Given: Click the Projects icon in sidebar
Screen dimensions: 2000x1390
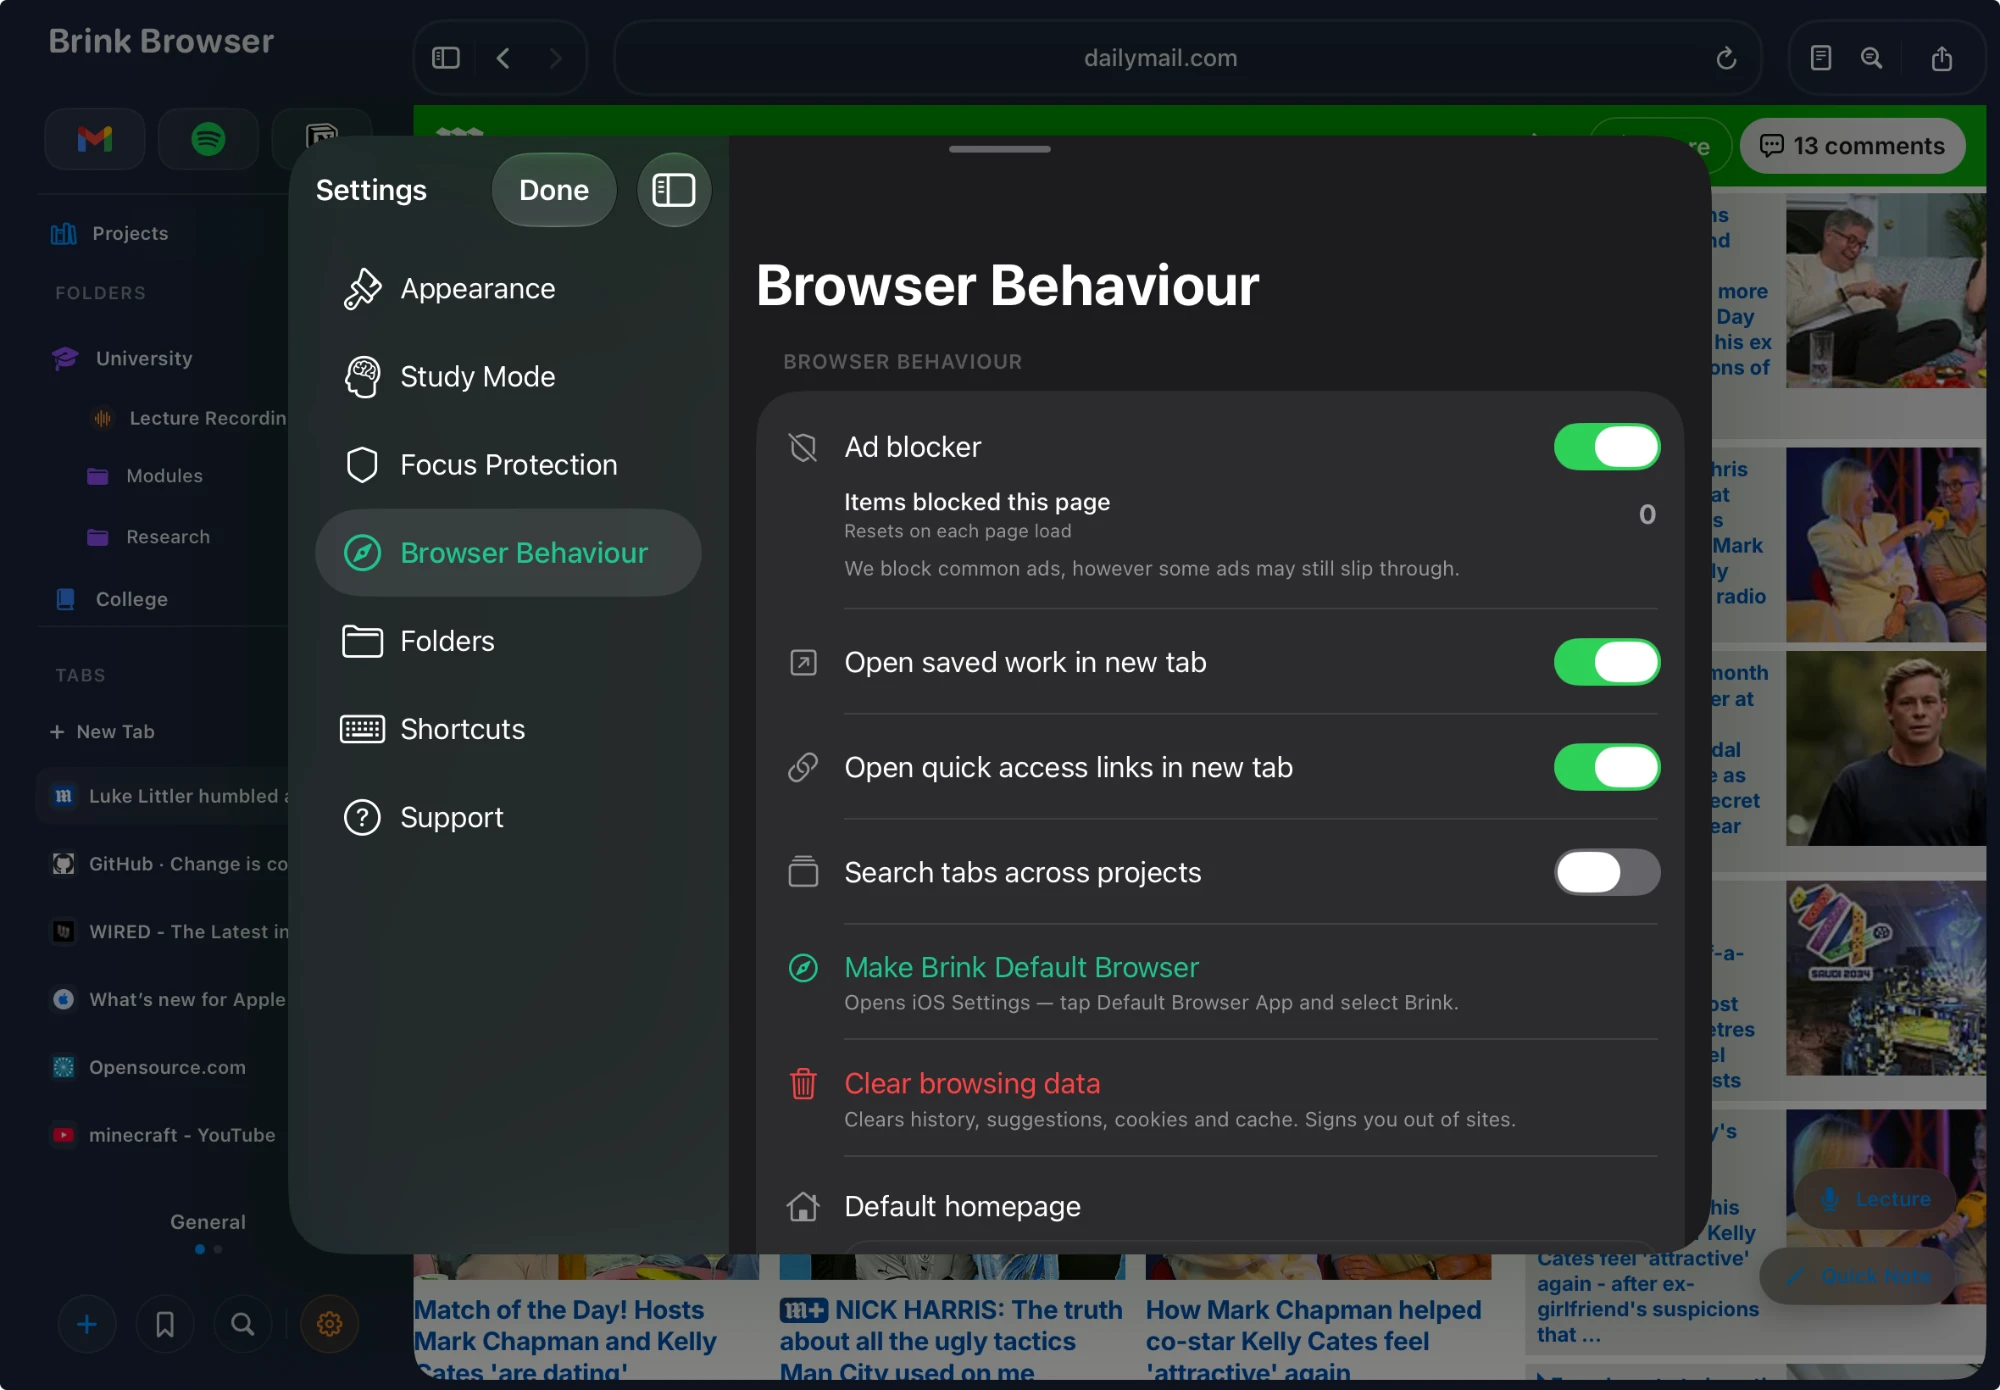Looking at the screenshot, I should coord(64,233).
